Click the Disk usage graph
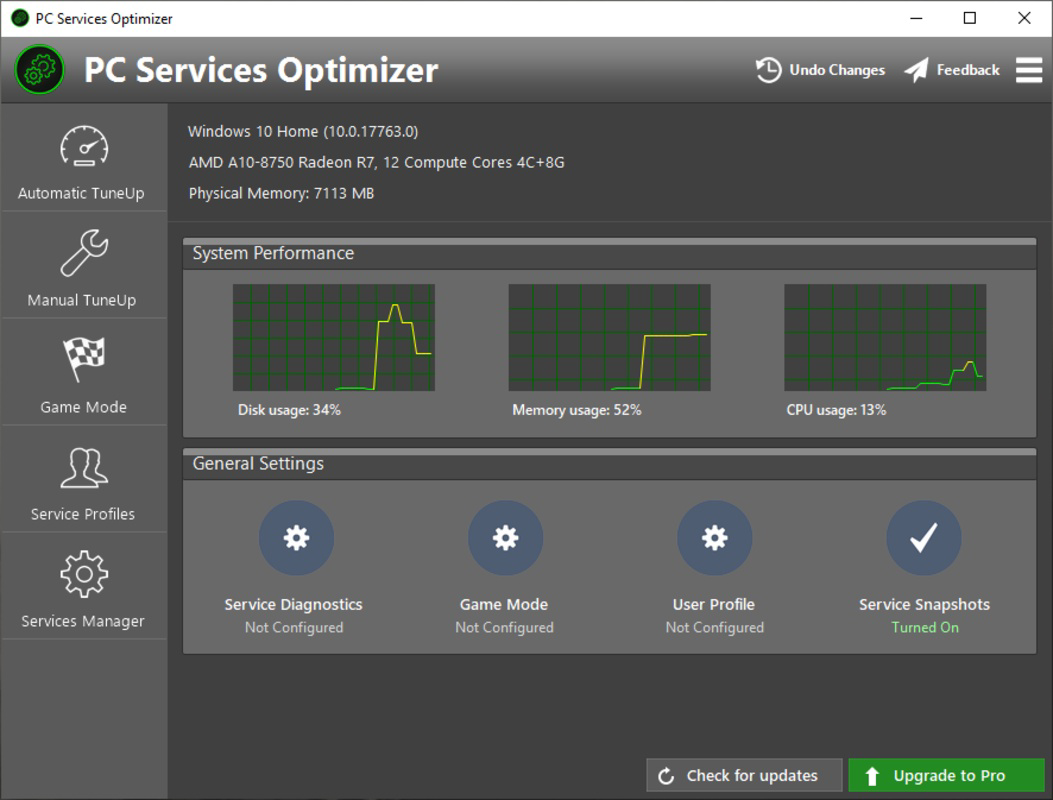Viewport: 1053px width, 800px height. click(x=334, y=337)
